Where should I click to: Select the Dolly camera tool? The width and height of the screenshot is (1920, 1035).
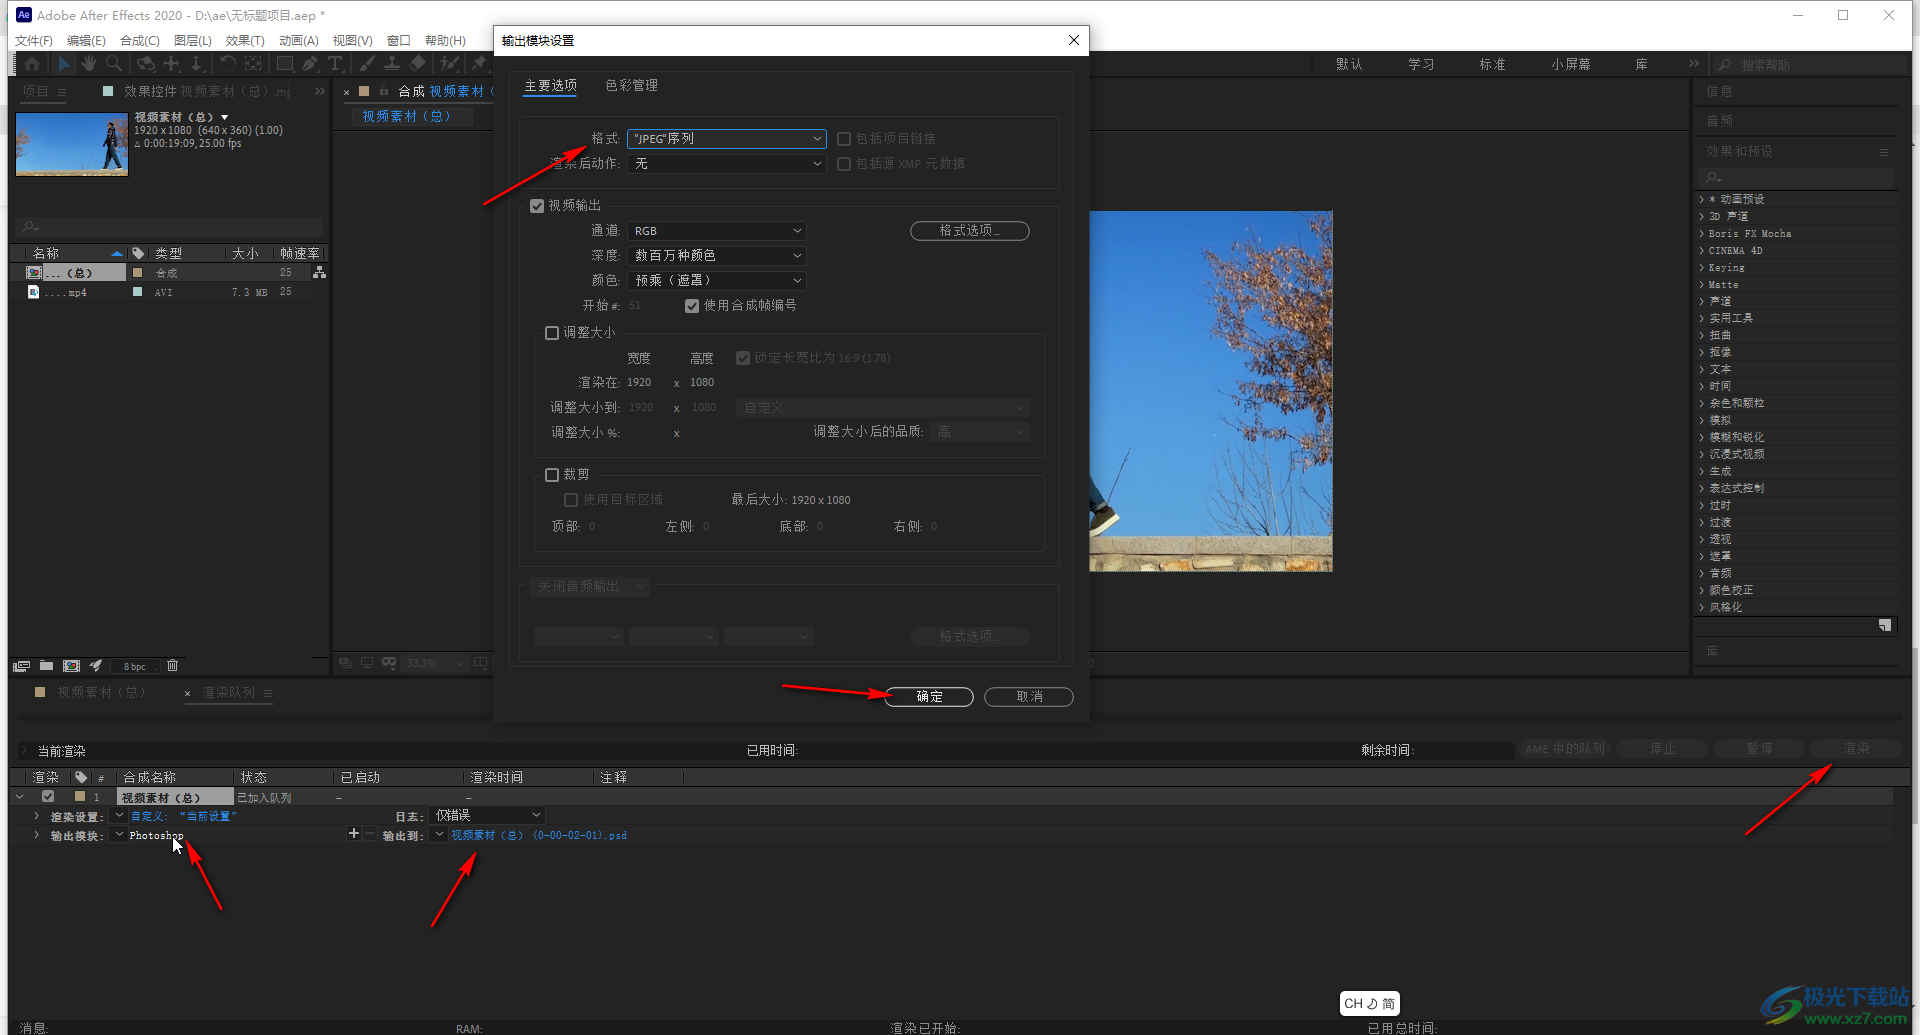pos(196,64)
